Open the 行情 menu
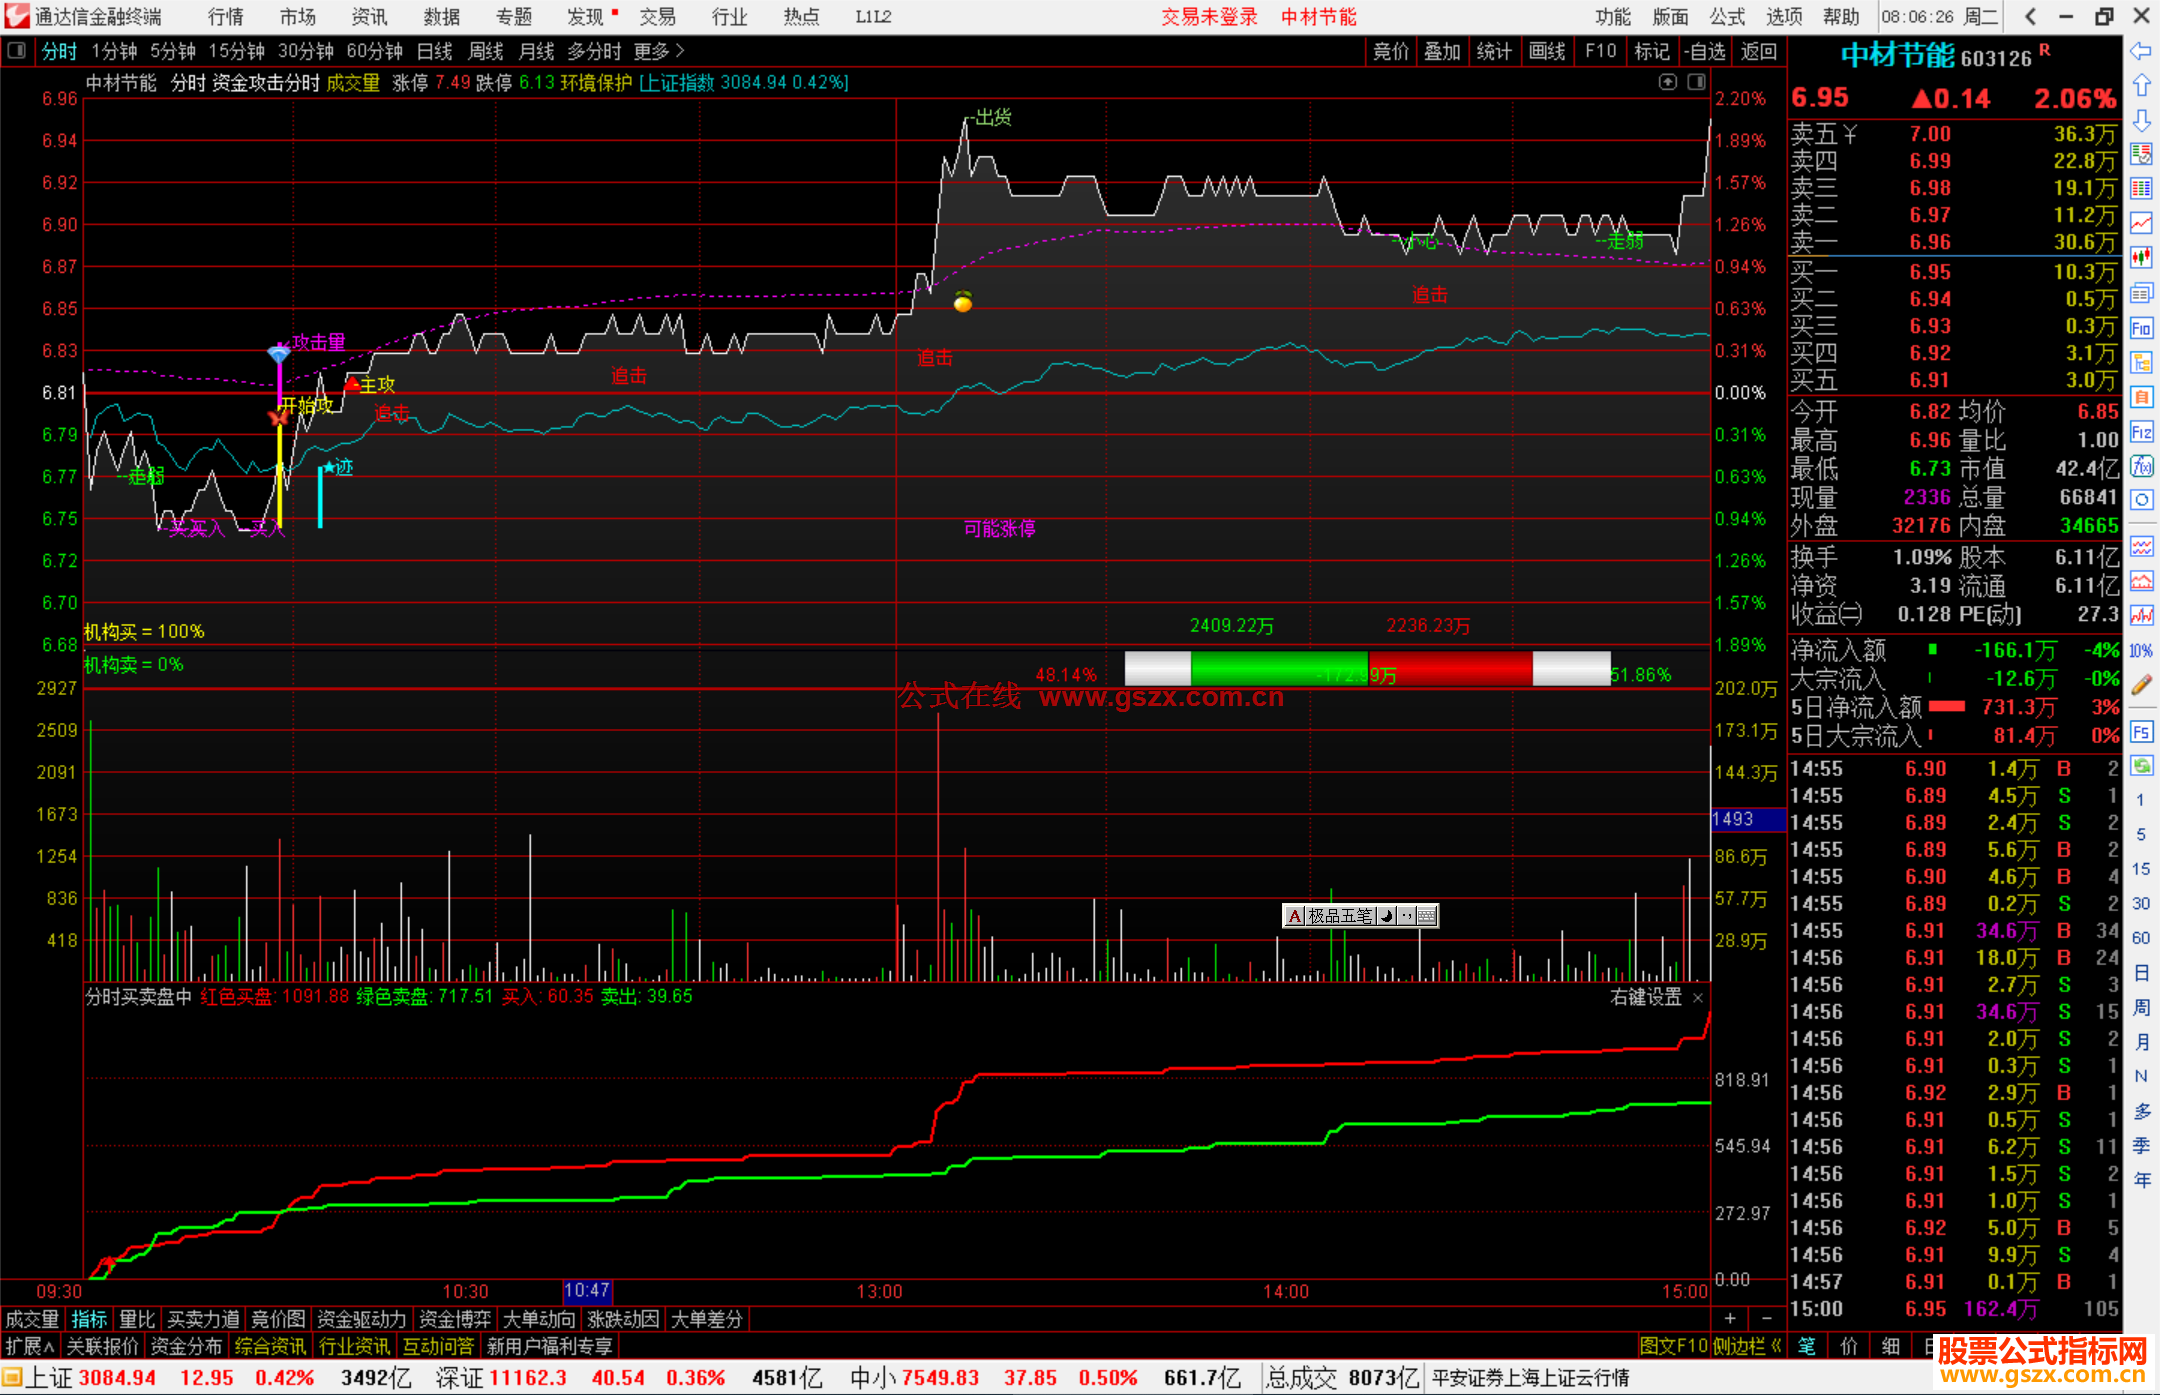2160x1395 pixels. [x=225, y=17]
